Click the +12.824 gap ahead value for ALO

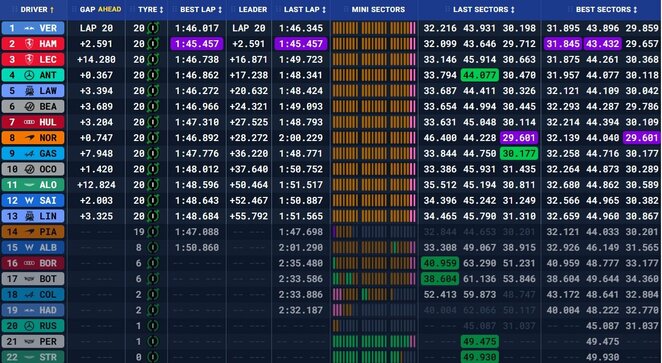(96, 185)
